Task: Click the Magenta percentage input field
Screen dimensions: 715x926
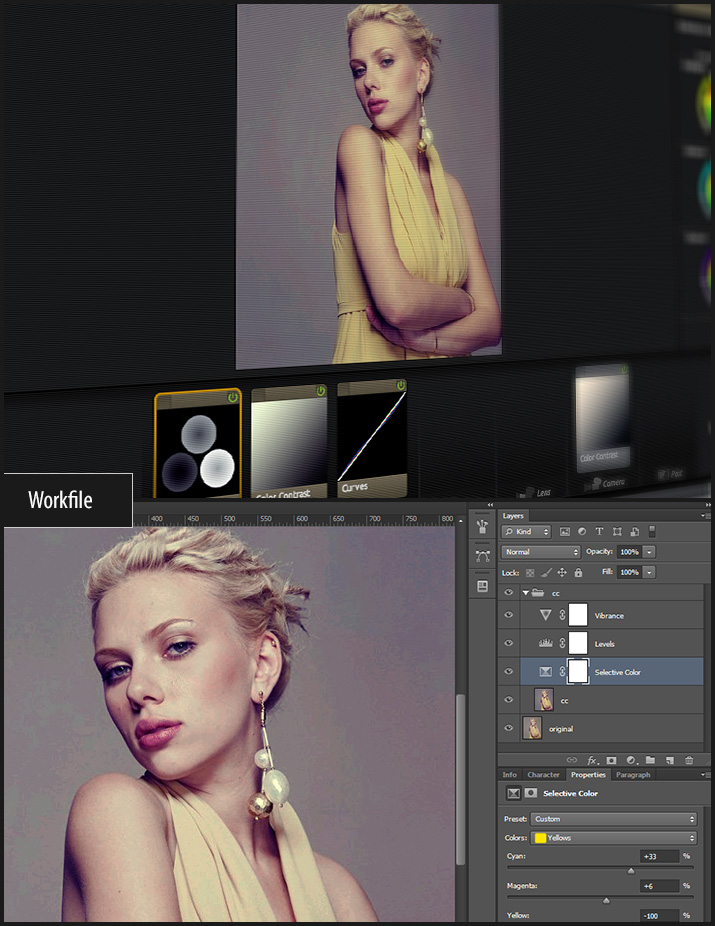Action: (x=659, y=886)
